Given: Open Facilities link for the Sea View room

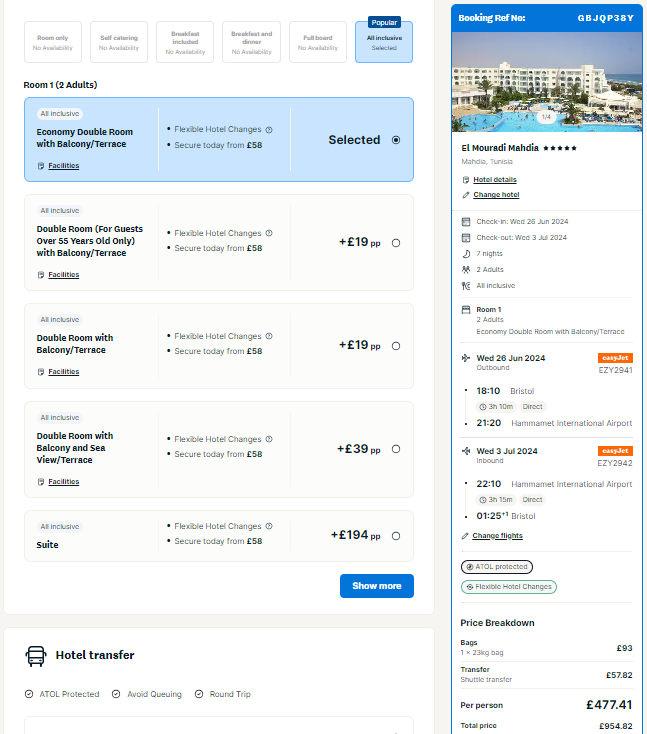Looking at the screenshot, I should pos(64,482).
